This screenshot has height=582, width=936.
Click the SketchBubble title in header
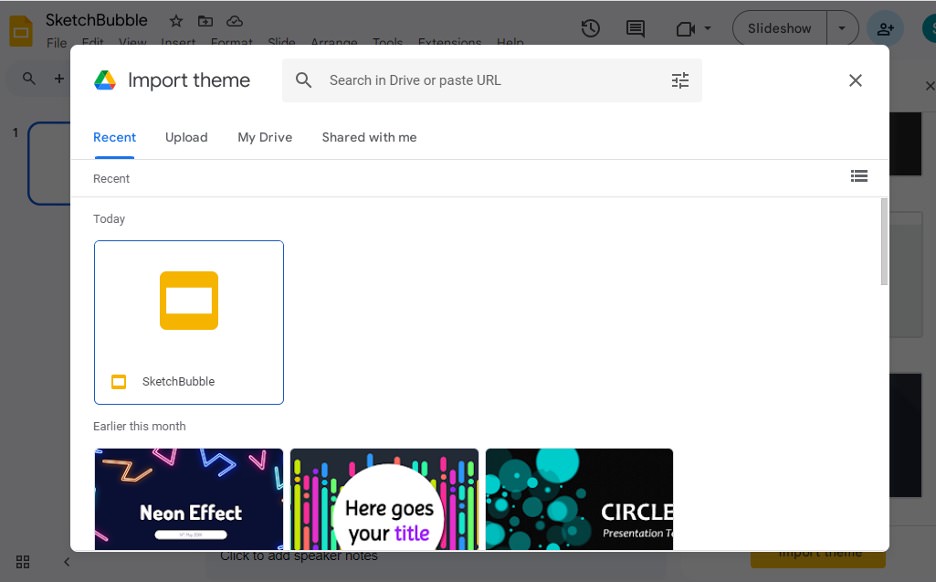coord(97,20)
